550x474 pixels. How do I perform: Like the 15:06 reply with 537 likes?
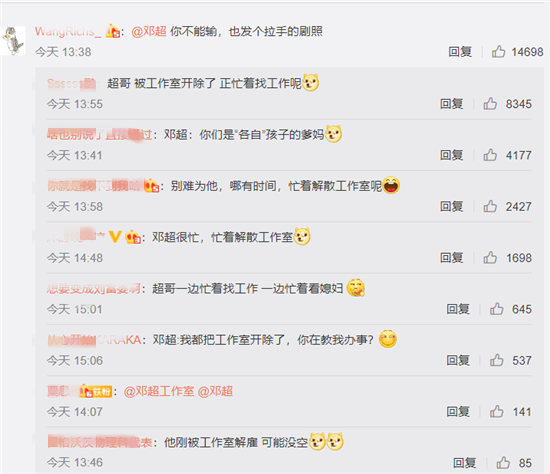[496, 360]
